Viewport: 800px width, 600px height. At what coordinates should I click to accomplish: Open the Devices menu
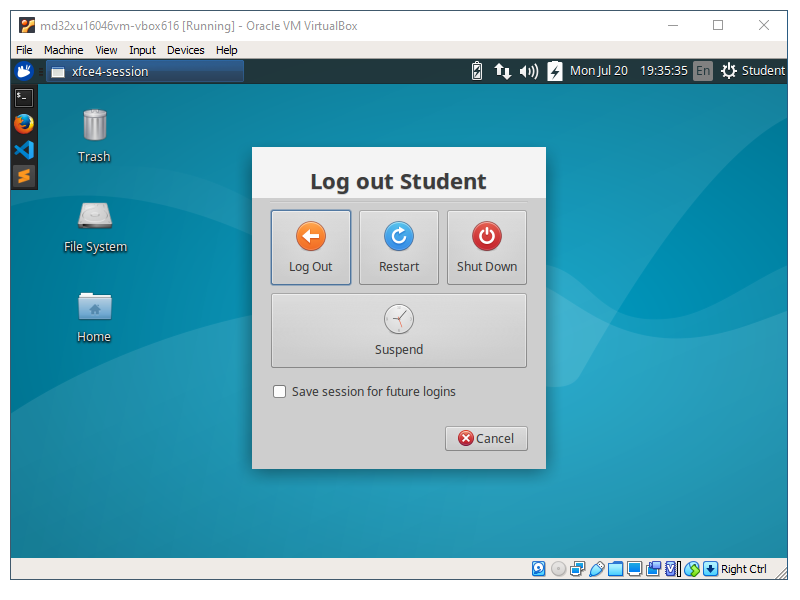[x=185, y=50]
